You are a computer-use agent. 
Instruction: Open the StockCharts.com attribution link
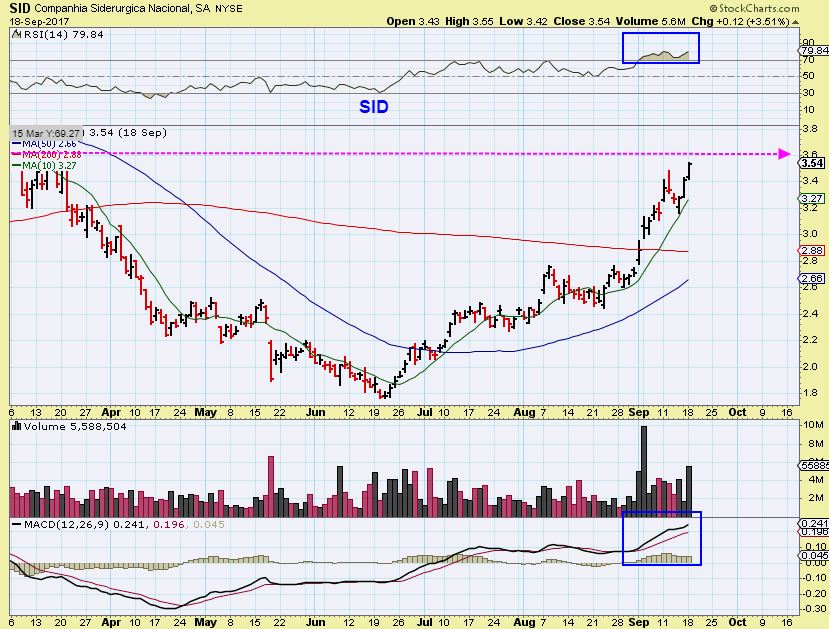tap(754, 8)
